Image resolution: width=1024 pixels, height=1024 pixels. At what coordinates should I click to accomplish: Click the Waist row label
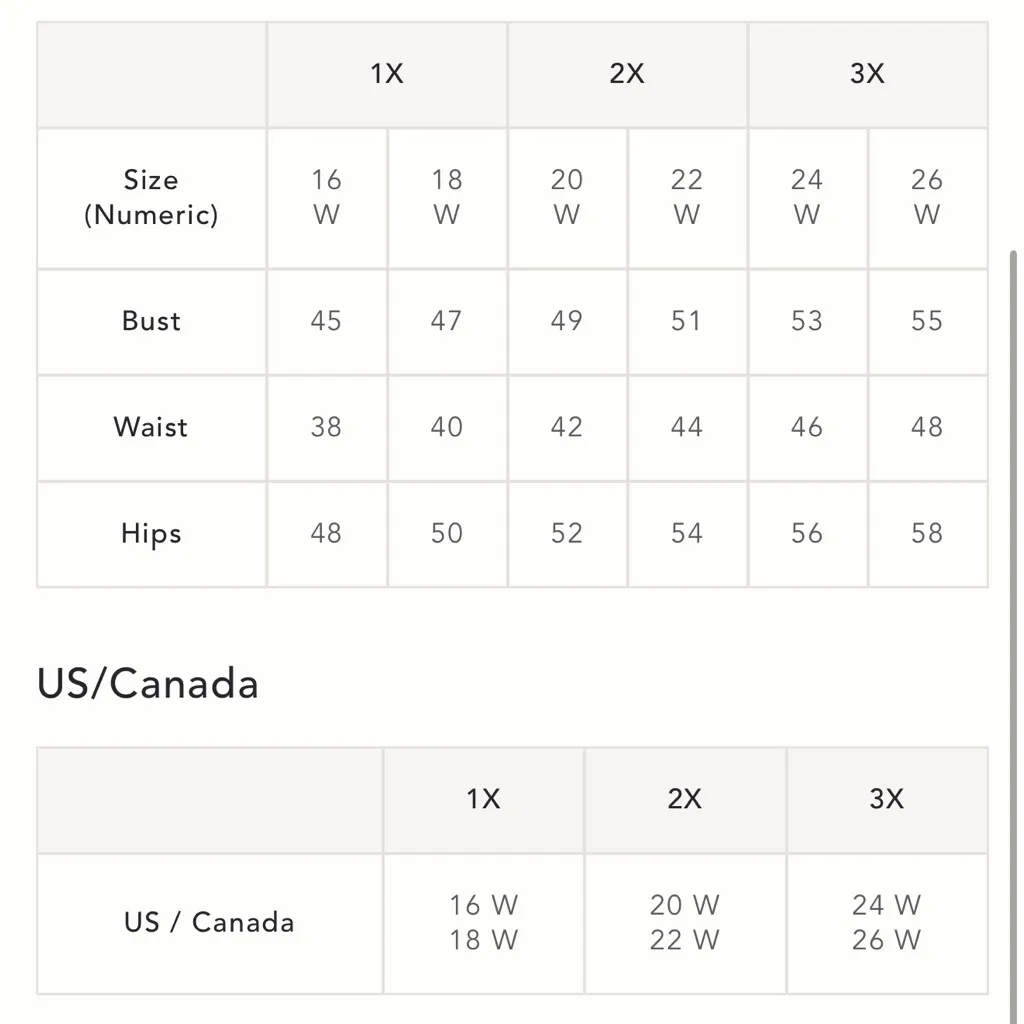(151, 427)
